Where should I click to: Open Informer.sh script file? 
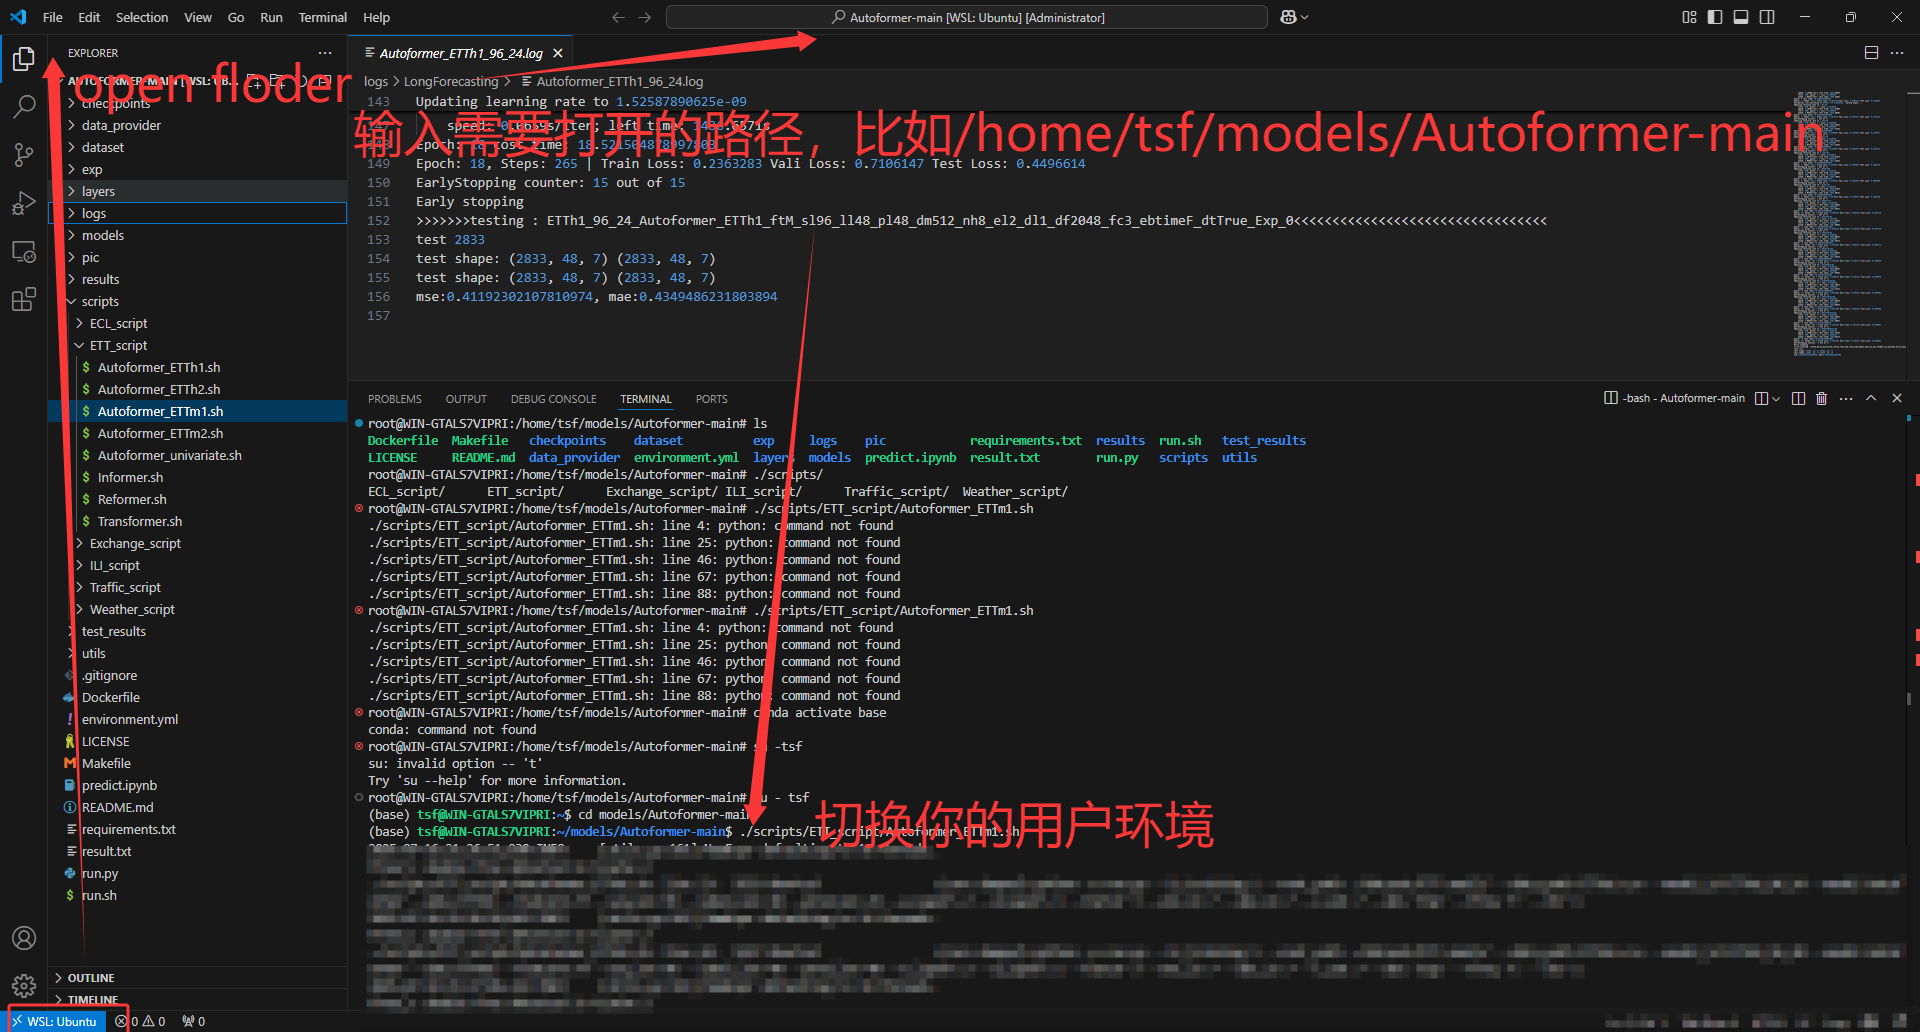197,477
